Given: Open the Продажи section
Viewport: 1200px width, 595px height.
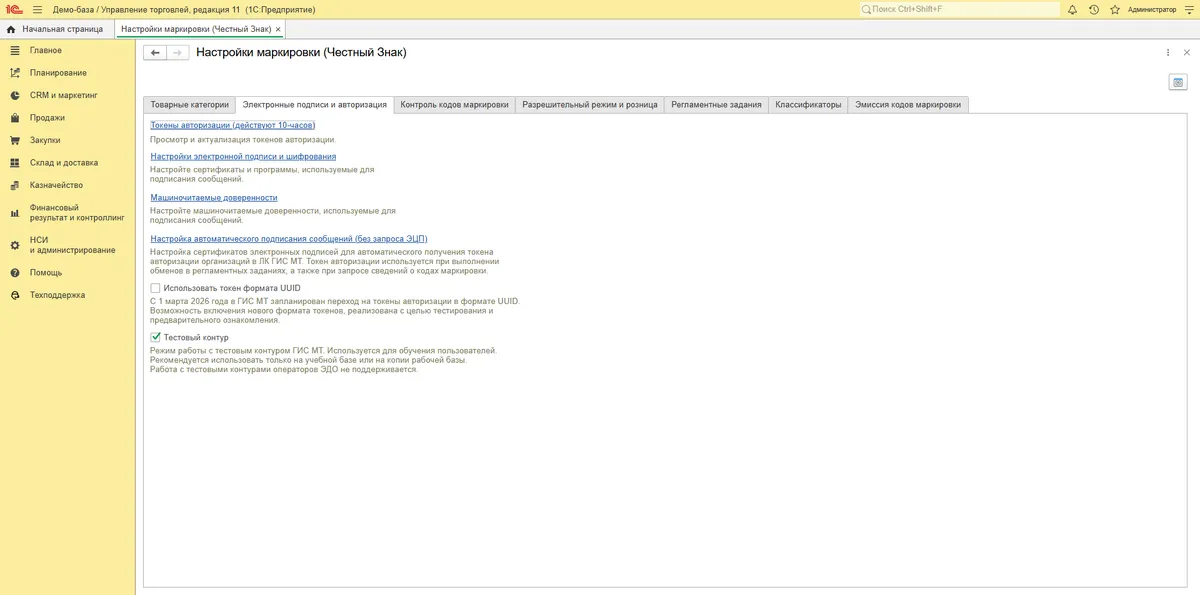Looking at the screenshot, I should tap(47, 118).
